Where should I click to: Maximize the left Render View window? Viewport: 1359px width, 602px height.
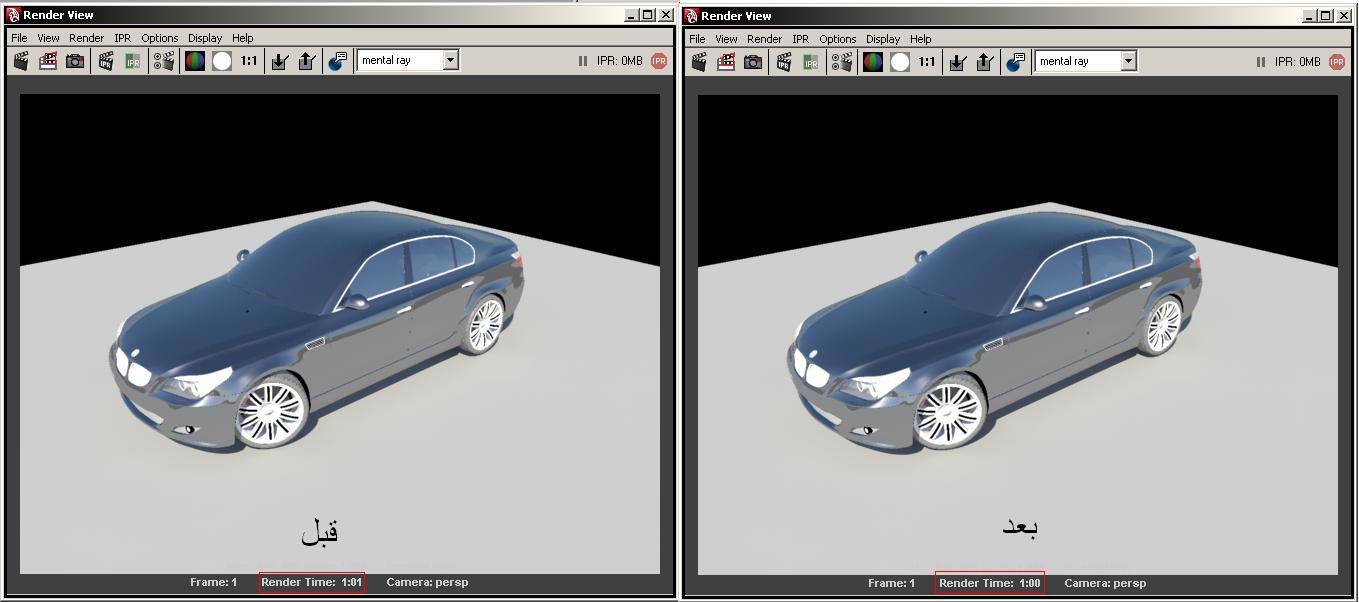point(648,15)
